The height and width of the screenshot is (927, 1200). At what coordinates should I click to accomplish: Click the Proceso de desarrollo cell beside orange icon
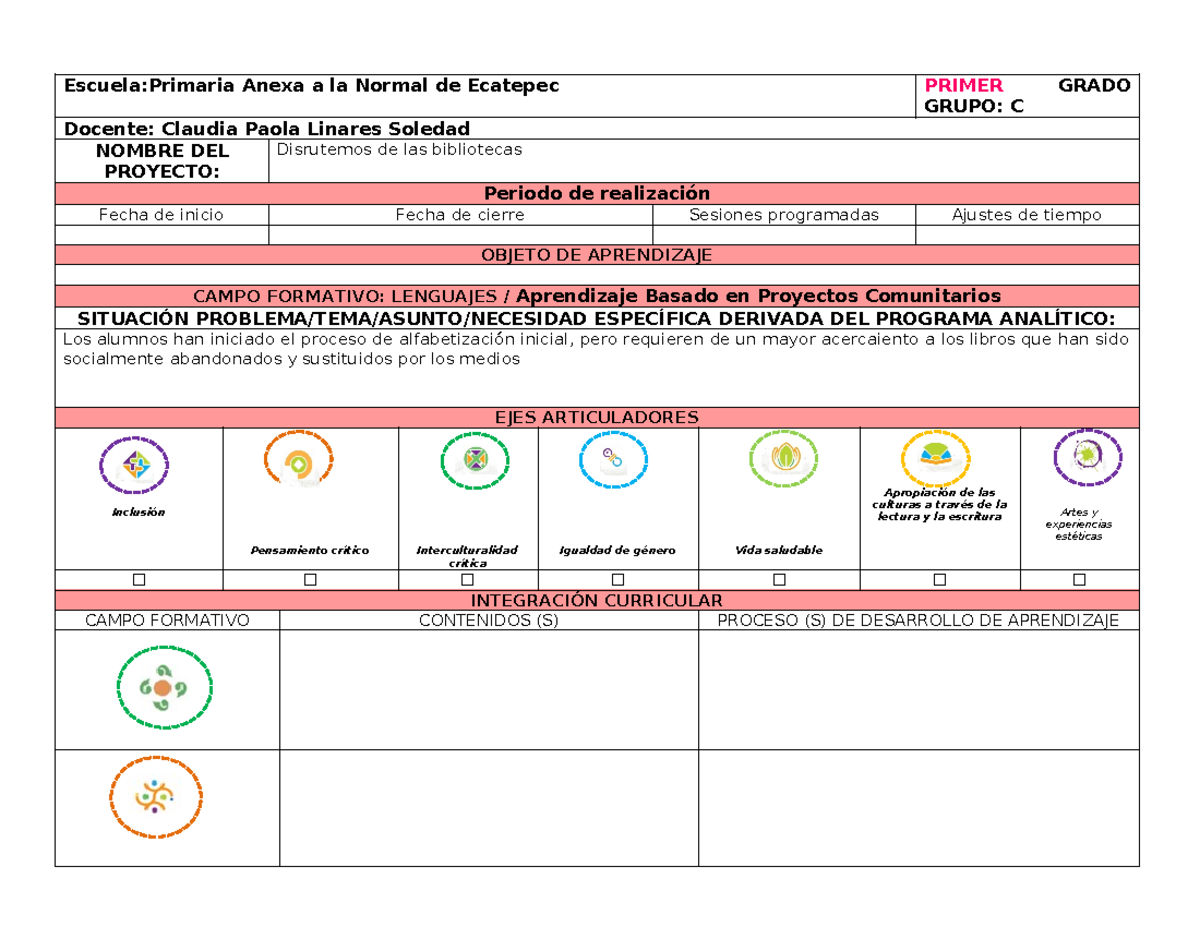point(919,807)
